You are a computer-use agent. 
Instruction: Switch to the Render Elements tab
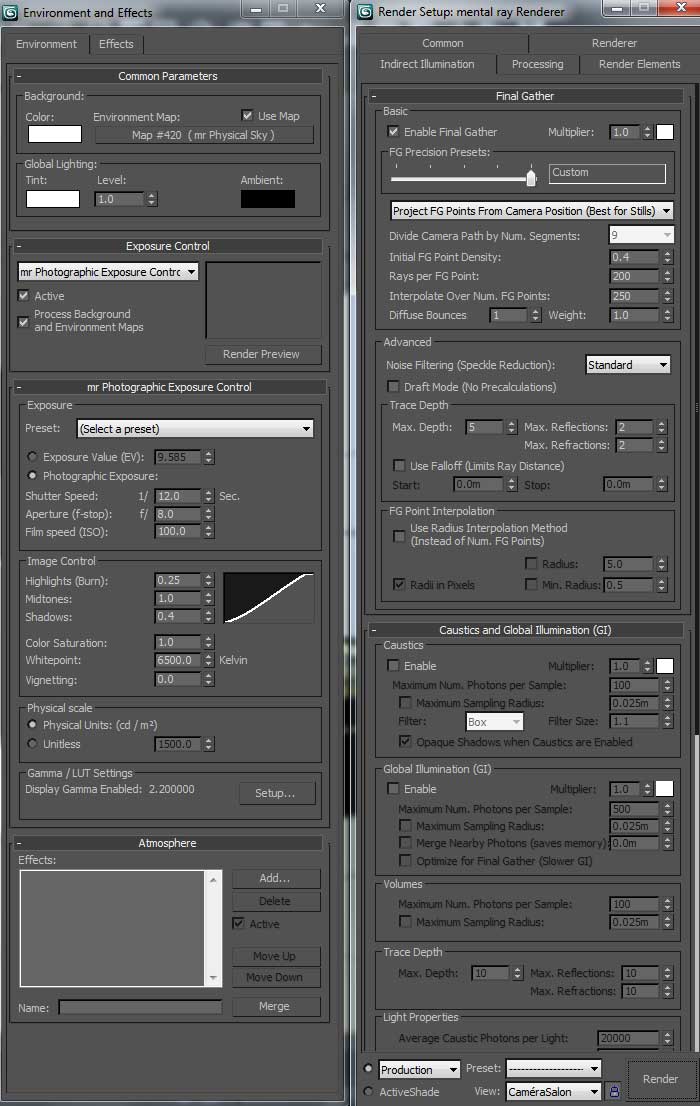pos(639,64)
